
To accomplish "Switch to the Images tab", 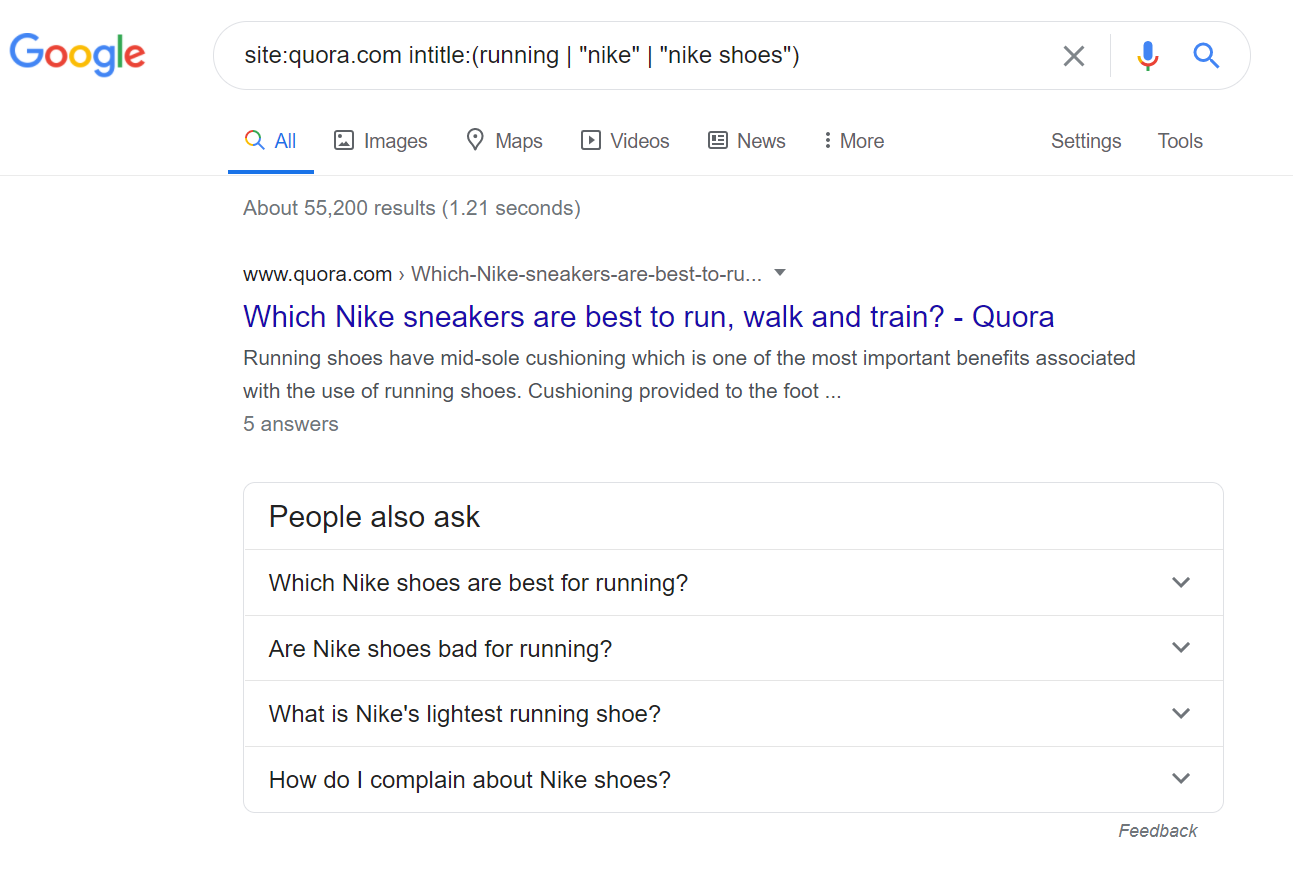I will 380,141.
